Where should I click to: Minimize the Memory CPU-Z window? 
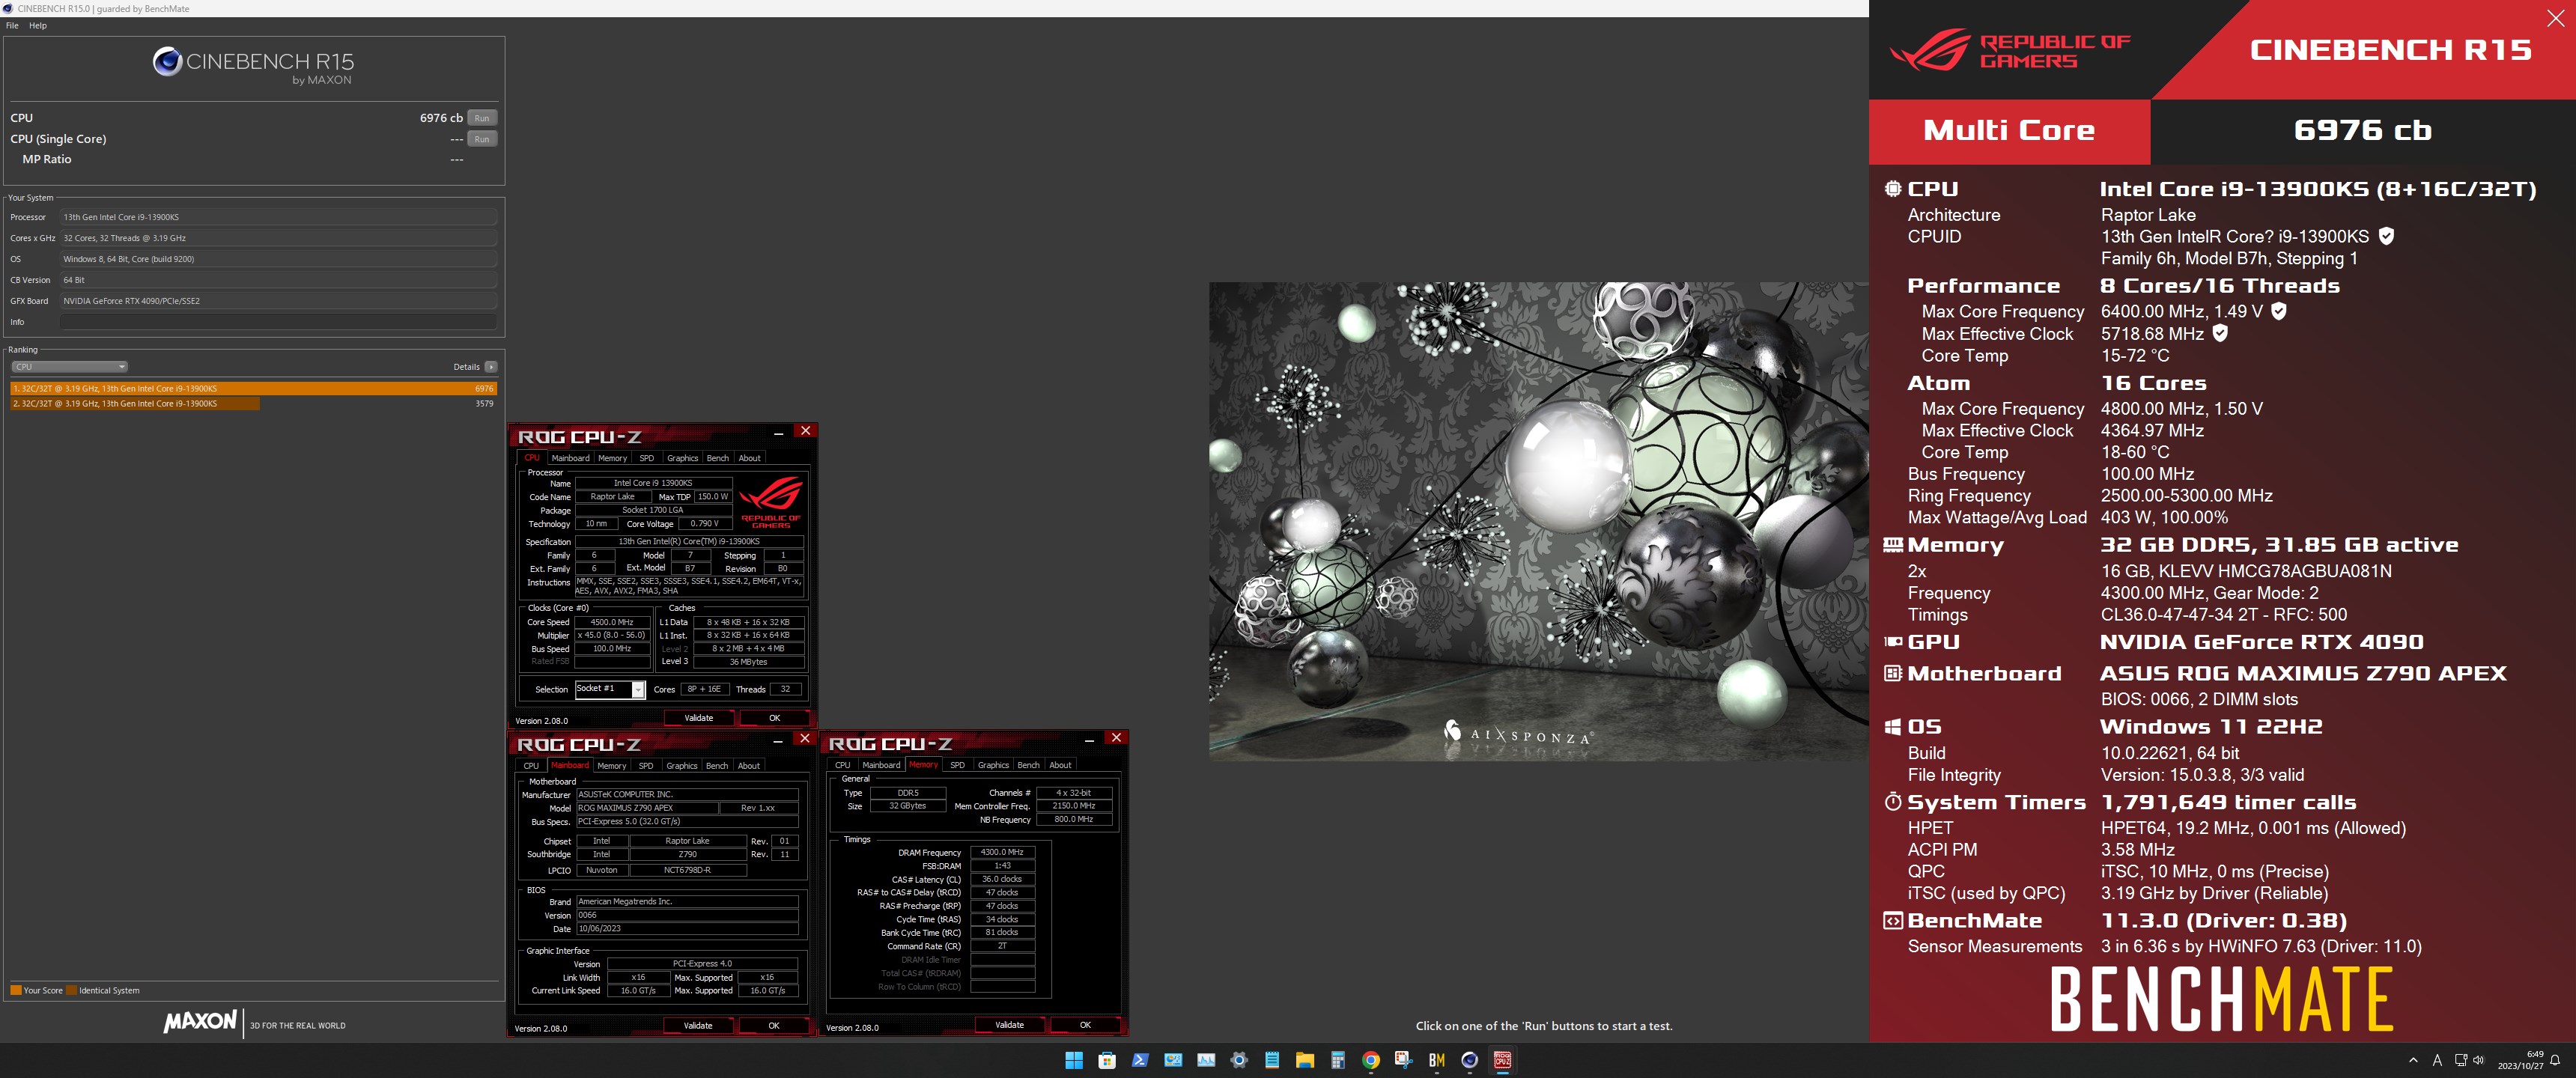pos(1089,740)
